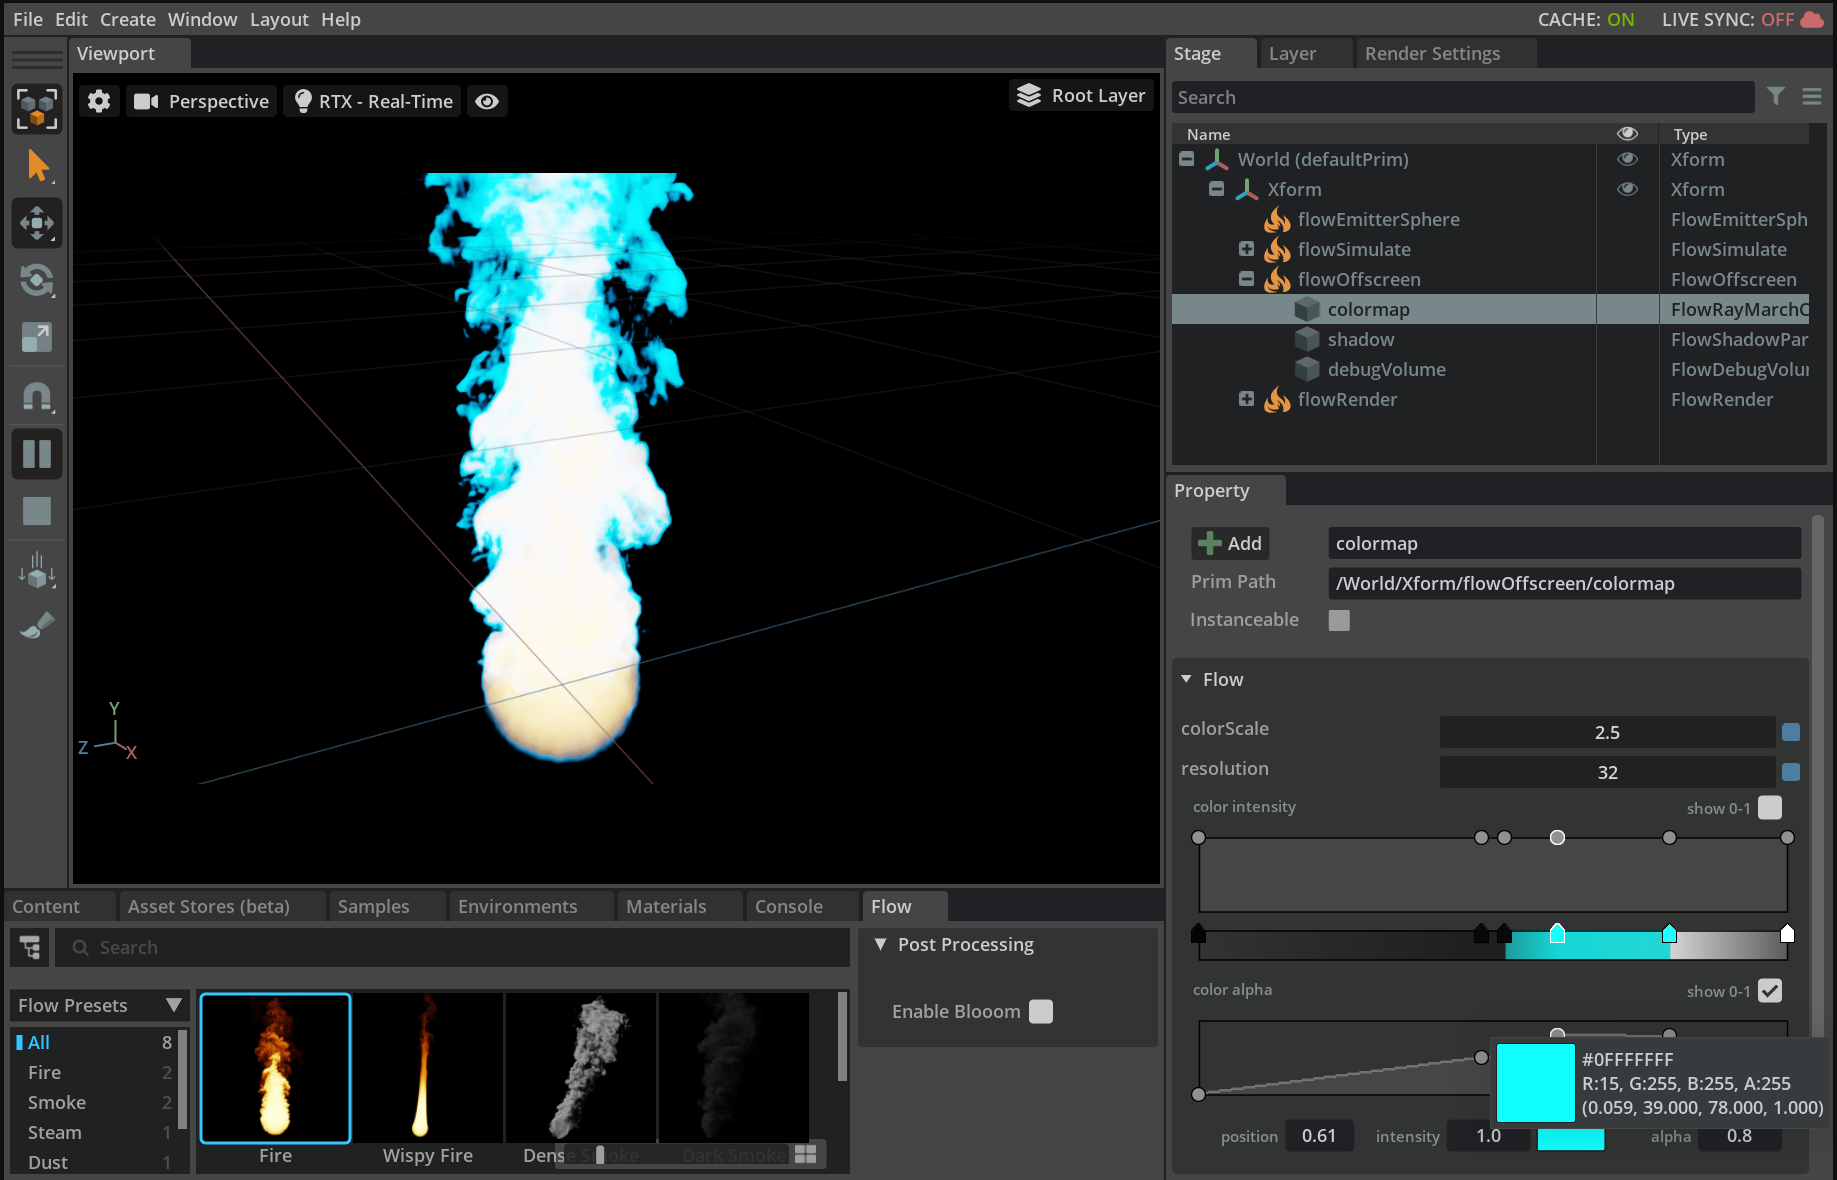Open viewport eye display options
The height and width of the screenshot is (1180, 1837).
point(487,101)
